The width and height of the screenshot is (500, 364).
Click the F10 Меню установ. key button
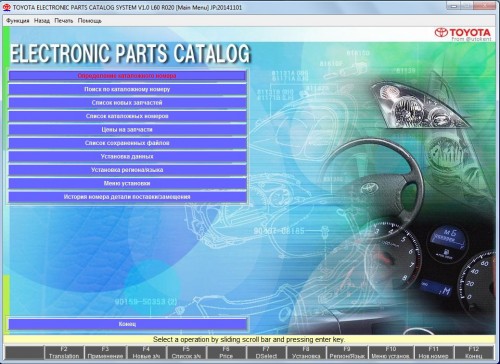click(391, 353)
